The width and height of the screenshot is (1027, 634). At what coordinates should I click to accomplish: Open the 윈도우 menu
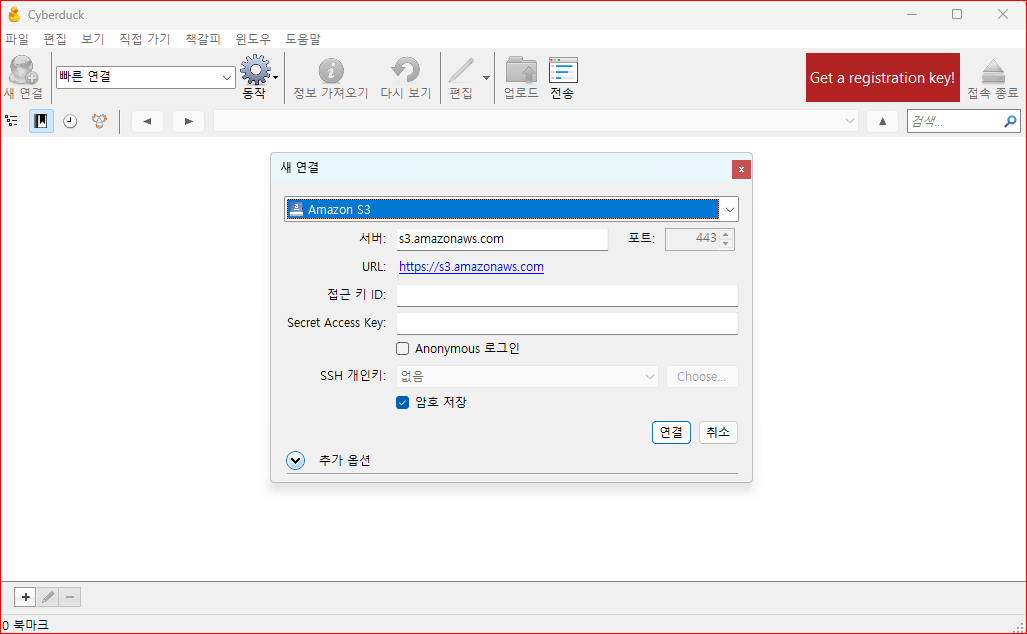pyautogui.click(x=253, y=39)
